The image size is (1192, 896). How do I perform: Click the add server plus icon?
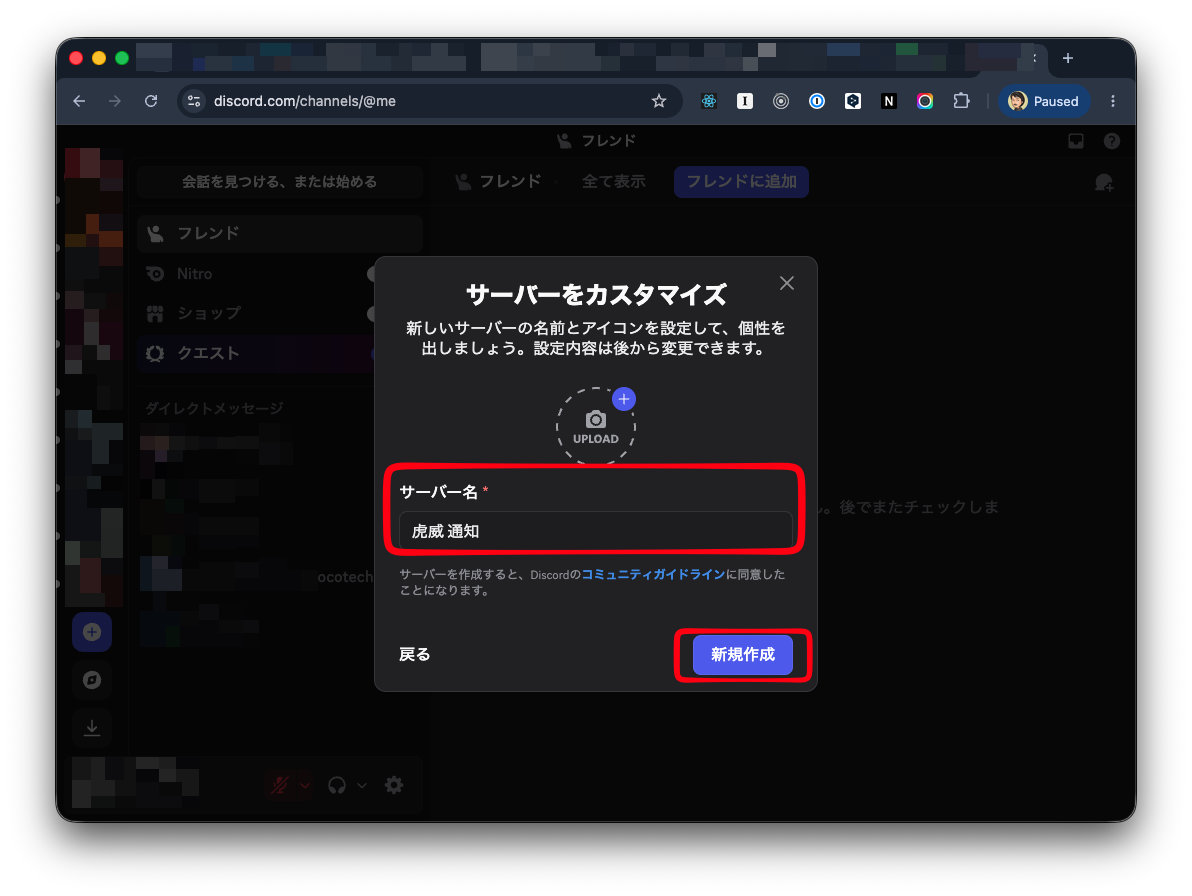pos(92,632)
